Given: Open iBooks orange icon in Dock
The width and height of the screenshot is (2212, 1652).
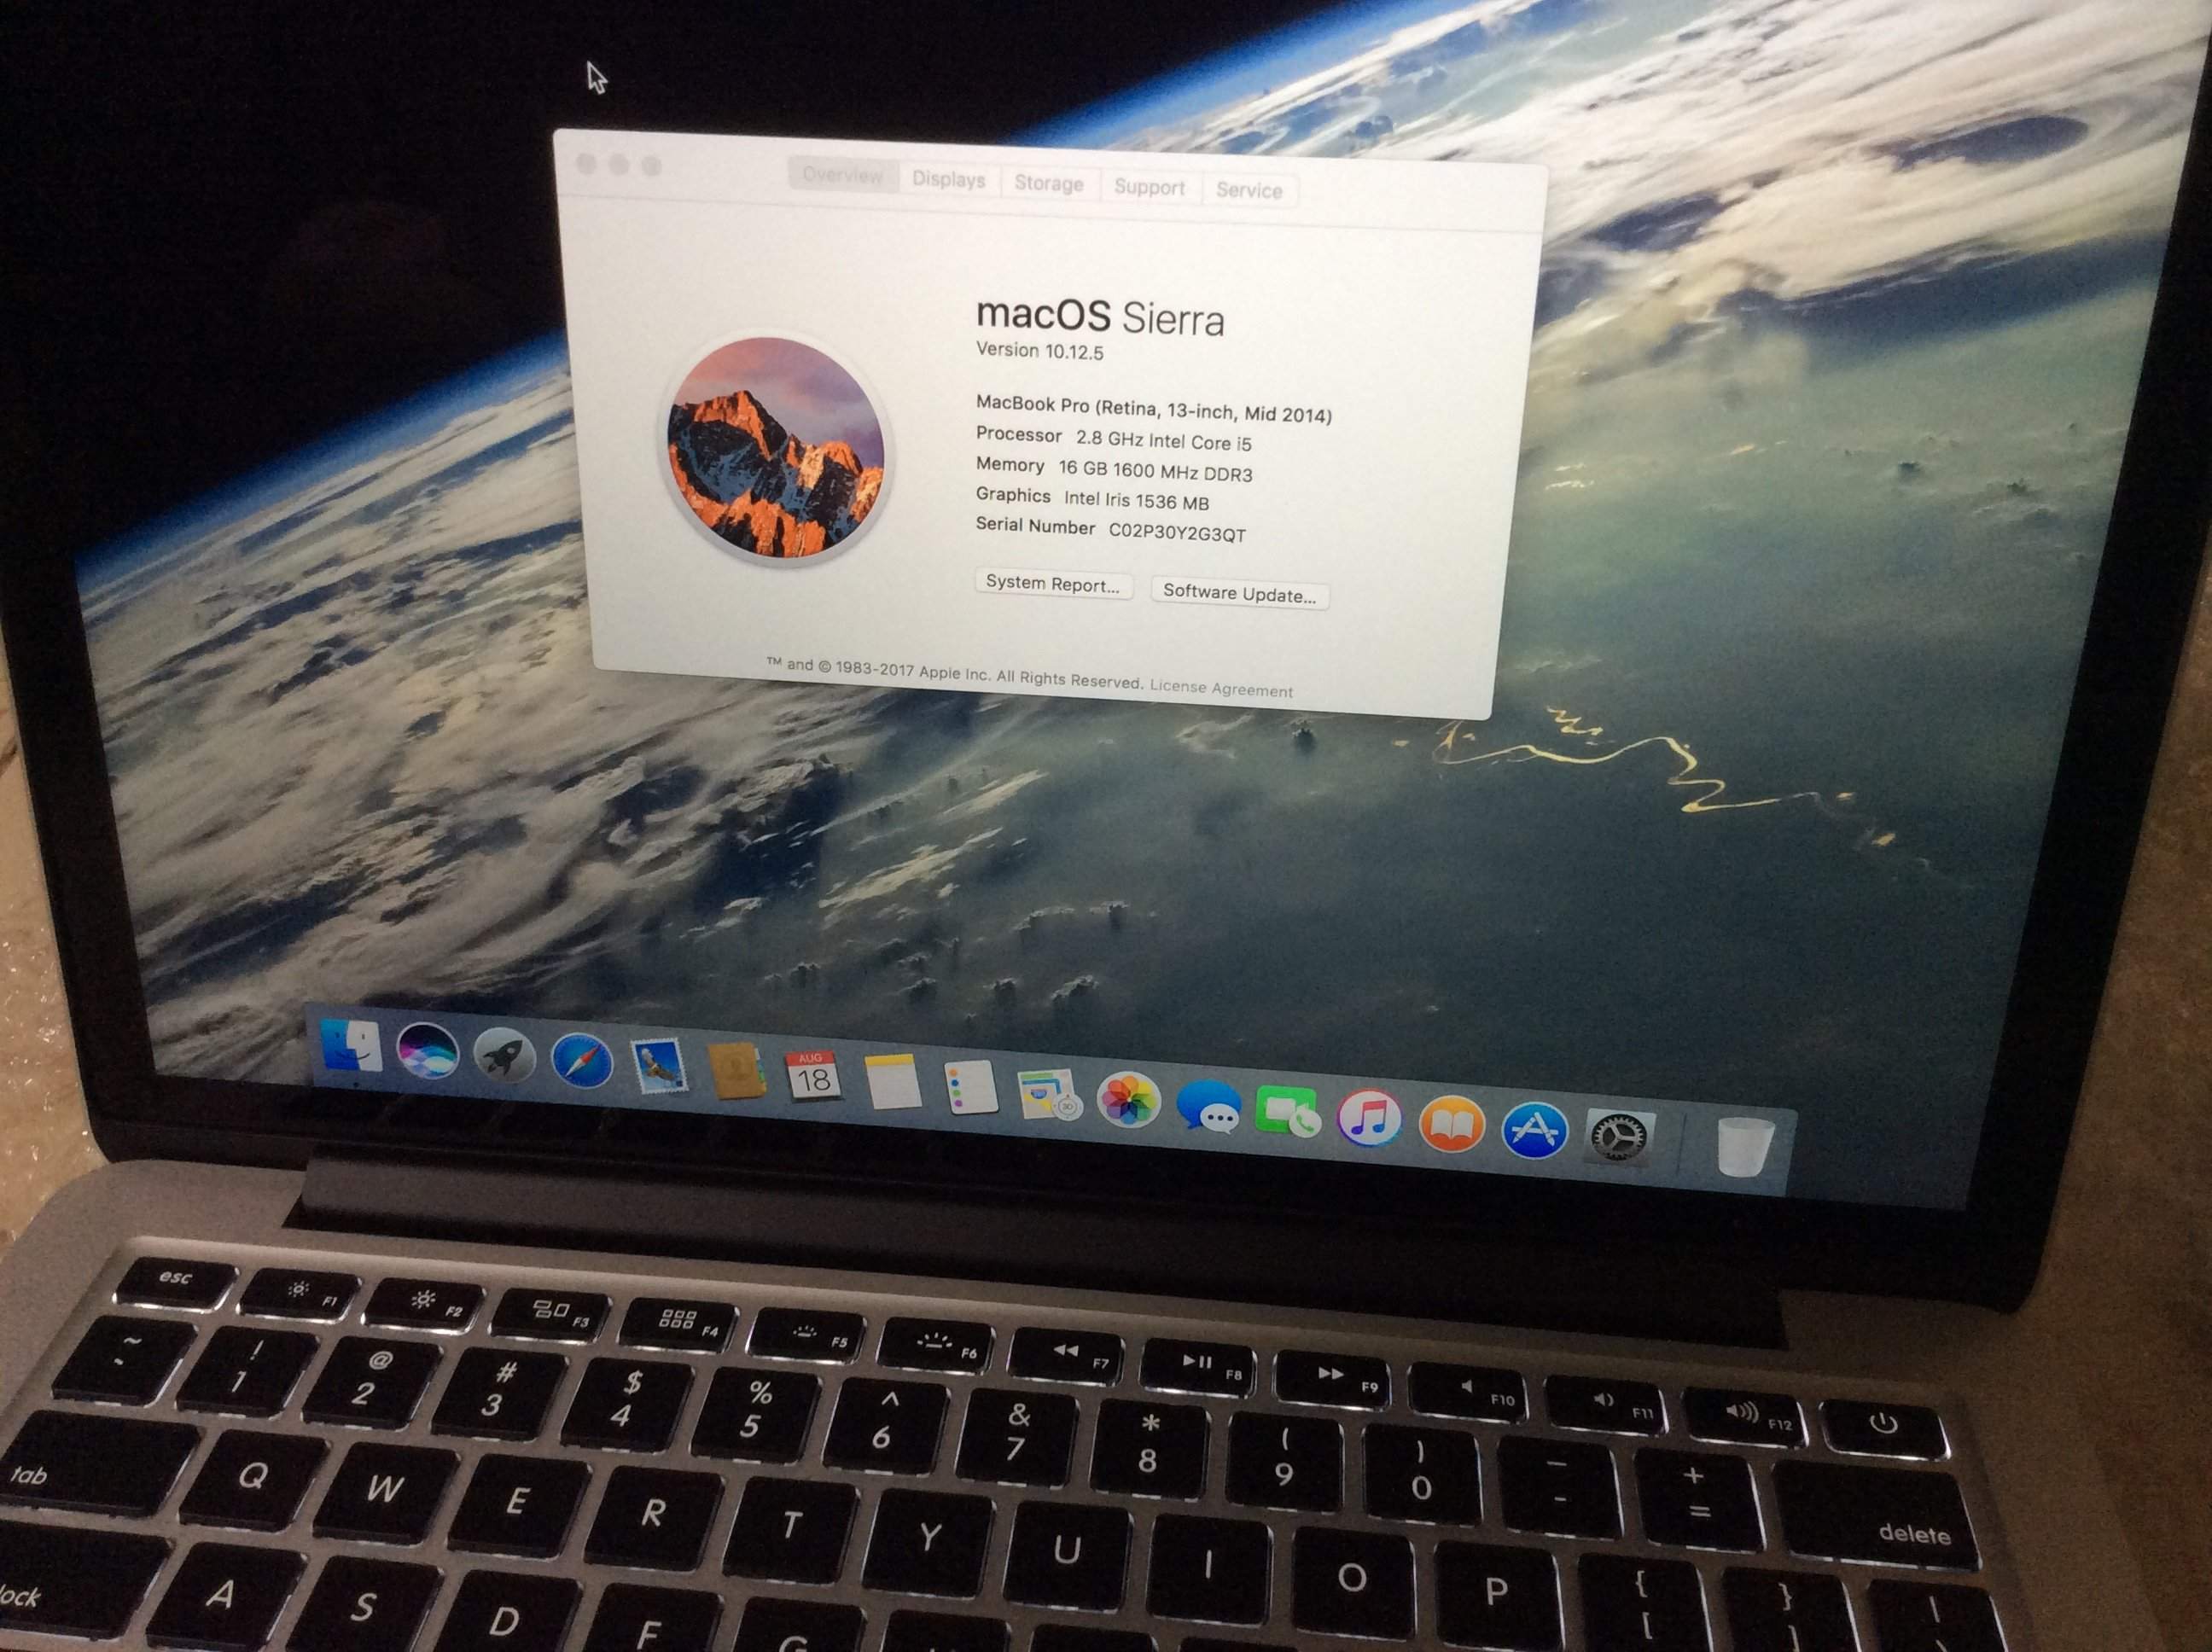Looking at the screenshot, I should [1451, 1124].
